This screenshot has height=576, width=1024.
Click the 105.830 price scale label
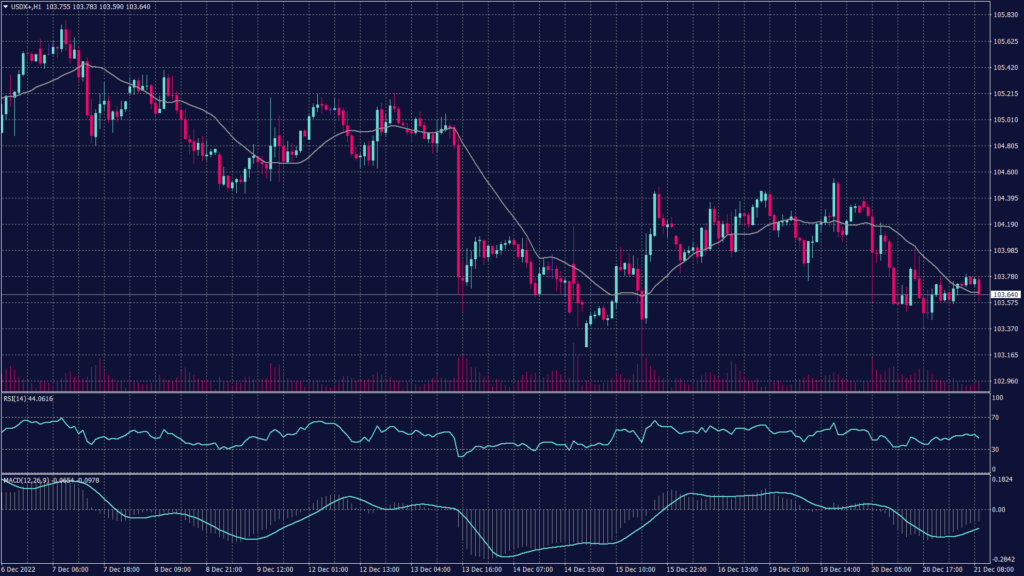(1005, 15)
